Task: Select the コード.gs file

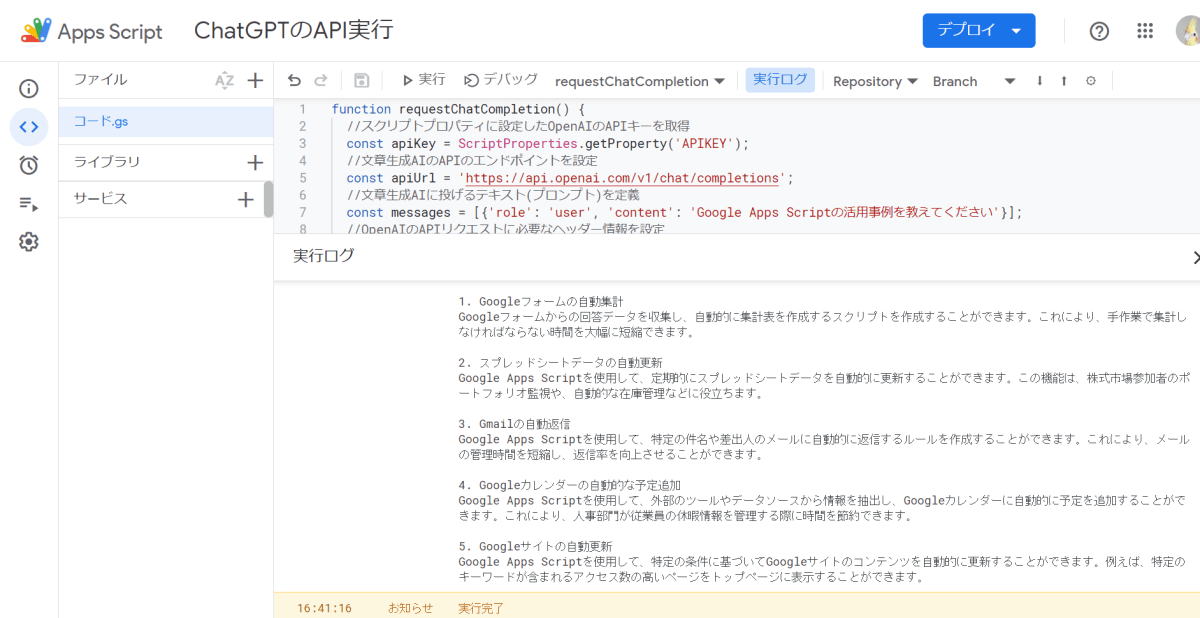Action: pos(166,122)
